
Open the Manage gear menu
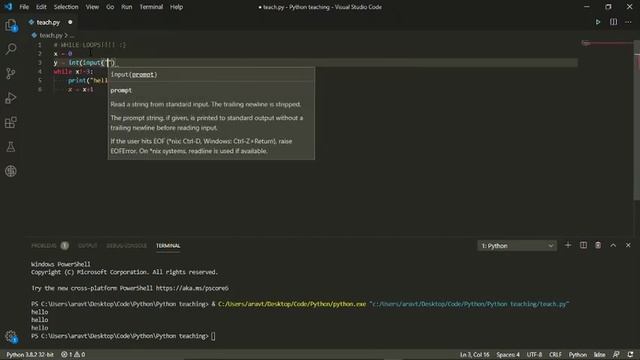click(x=11, y=337)
